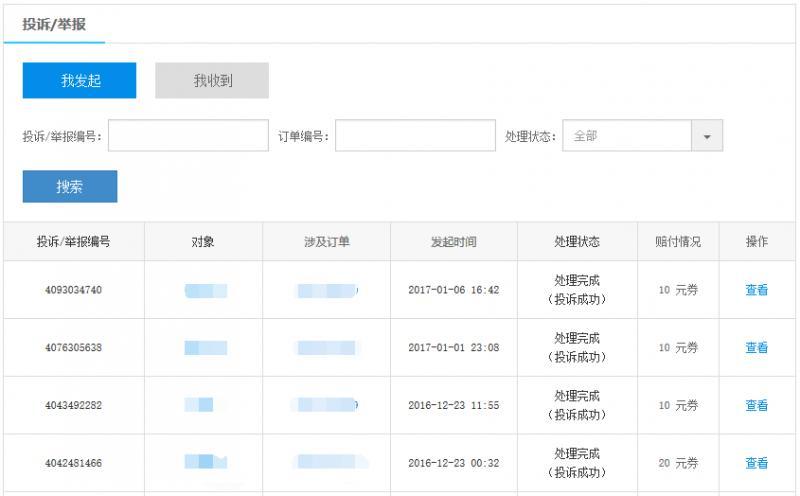Click complaint number 4093034740
The image size is (800, 496).
(73, 290)
